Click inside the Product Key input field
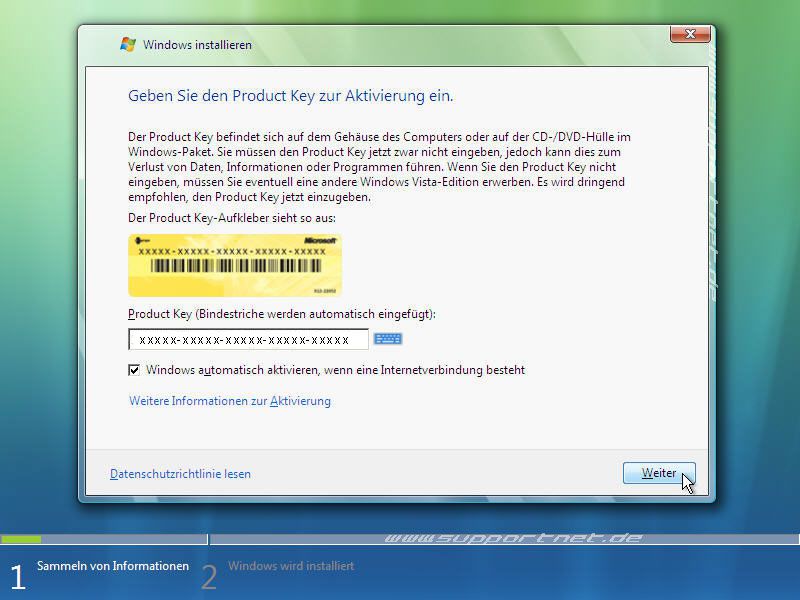 (247, 338)
